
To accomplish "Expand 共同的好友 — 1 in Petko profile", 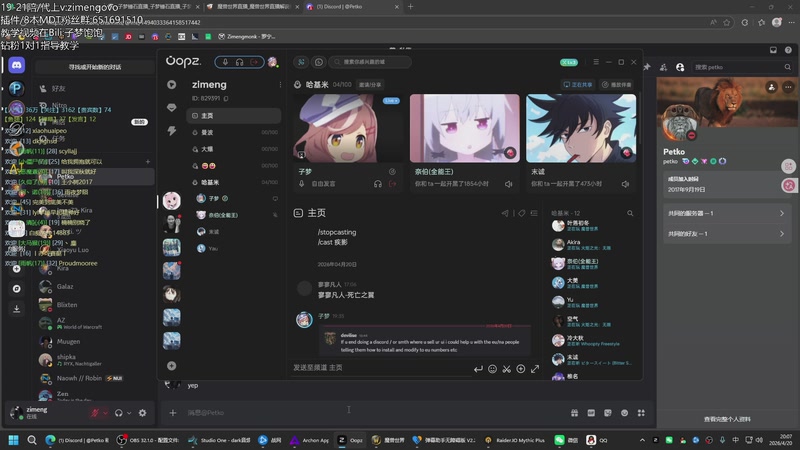I will 726,234.
